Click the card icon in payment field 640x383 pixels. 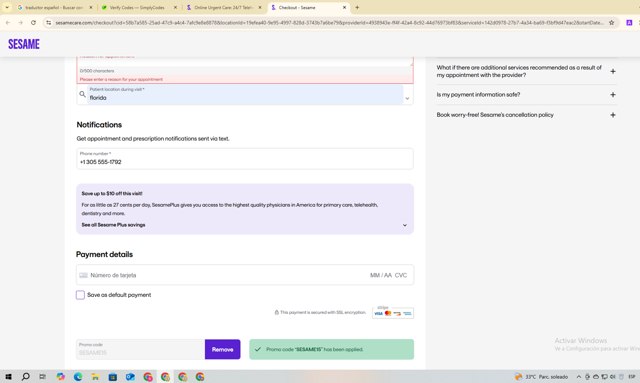(x=84, y=275)
